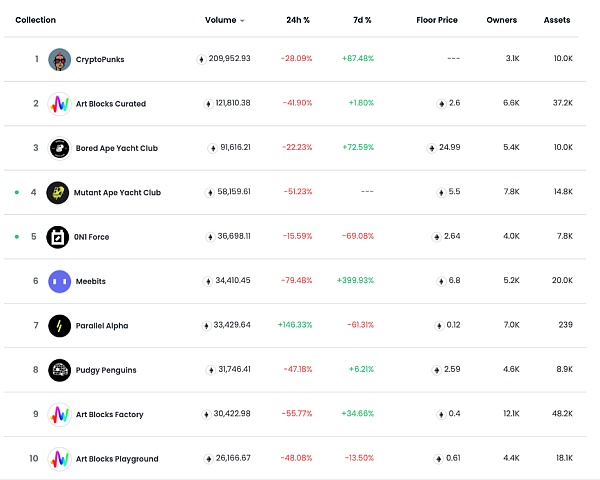The width and height of the screenshot is (600, 480).
Task: Click the ETH icon beside volume 36,698.11
Action: [x=210, y=237]
